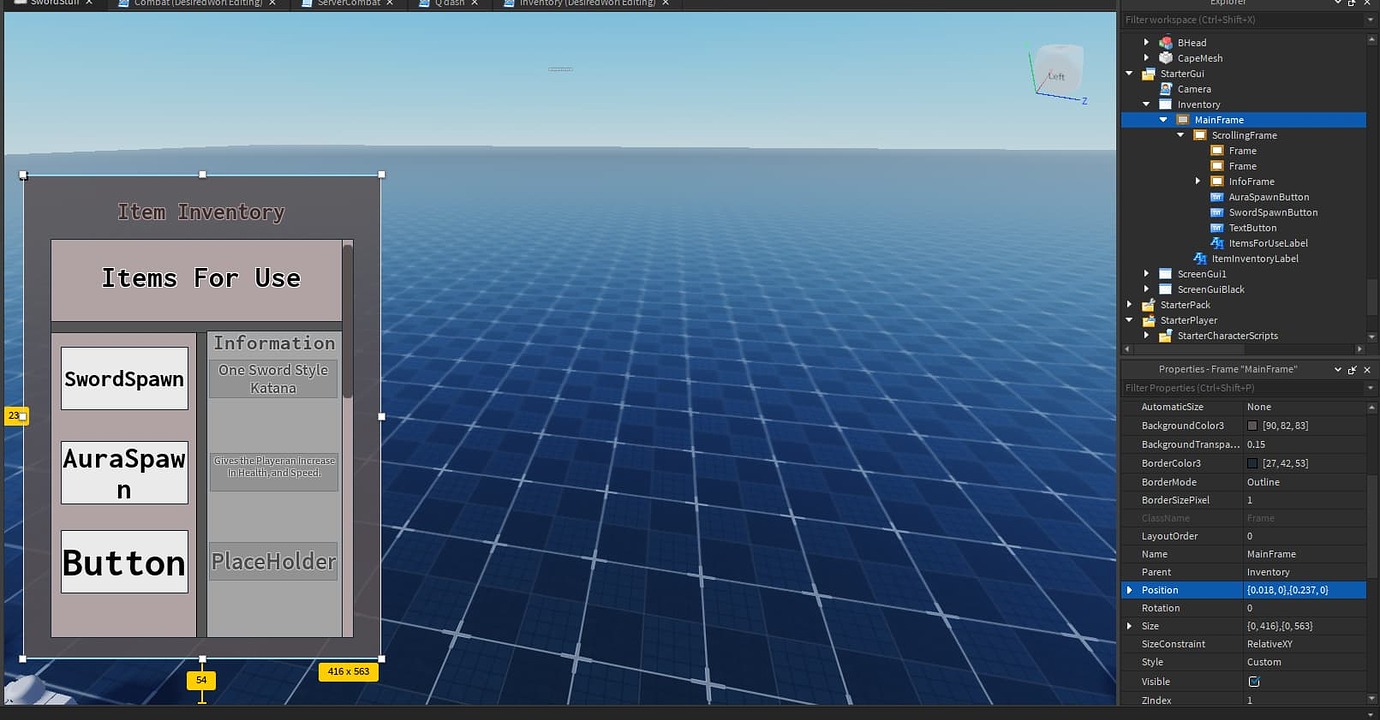This screenshot has width=1380, height=720.
Task: Collapse the MainFrame tree node
Action: pyautogui.click(x=1164, y=120)
